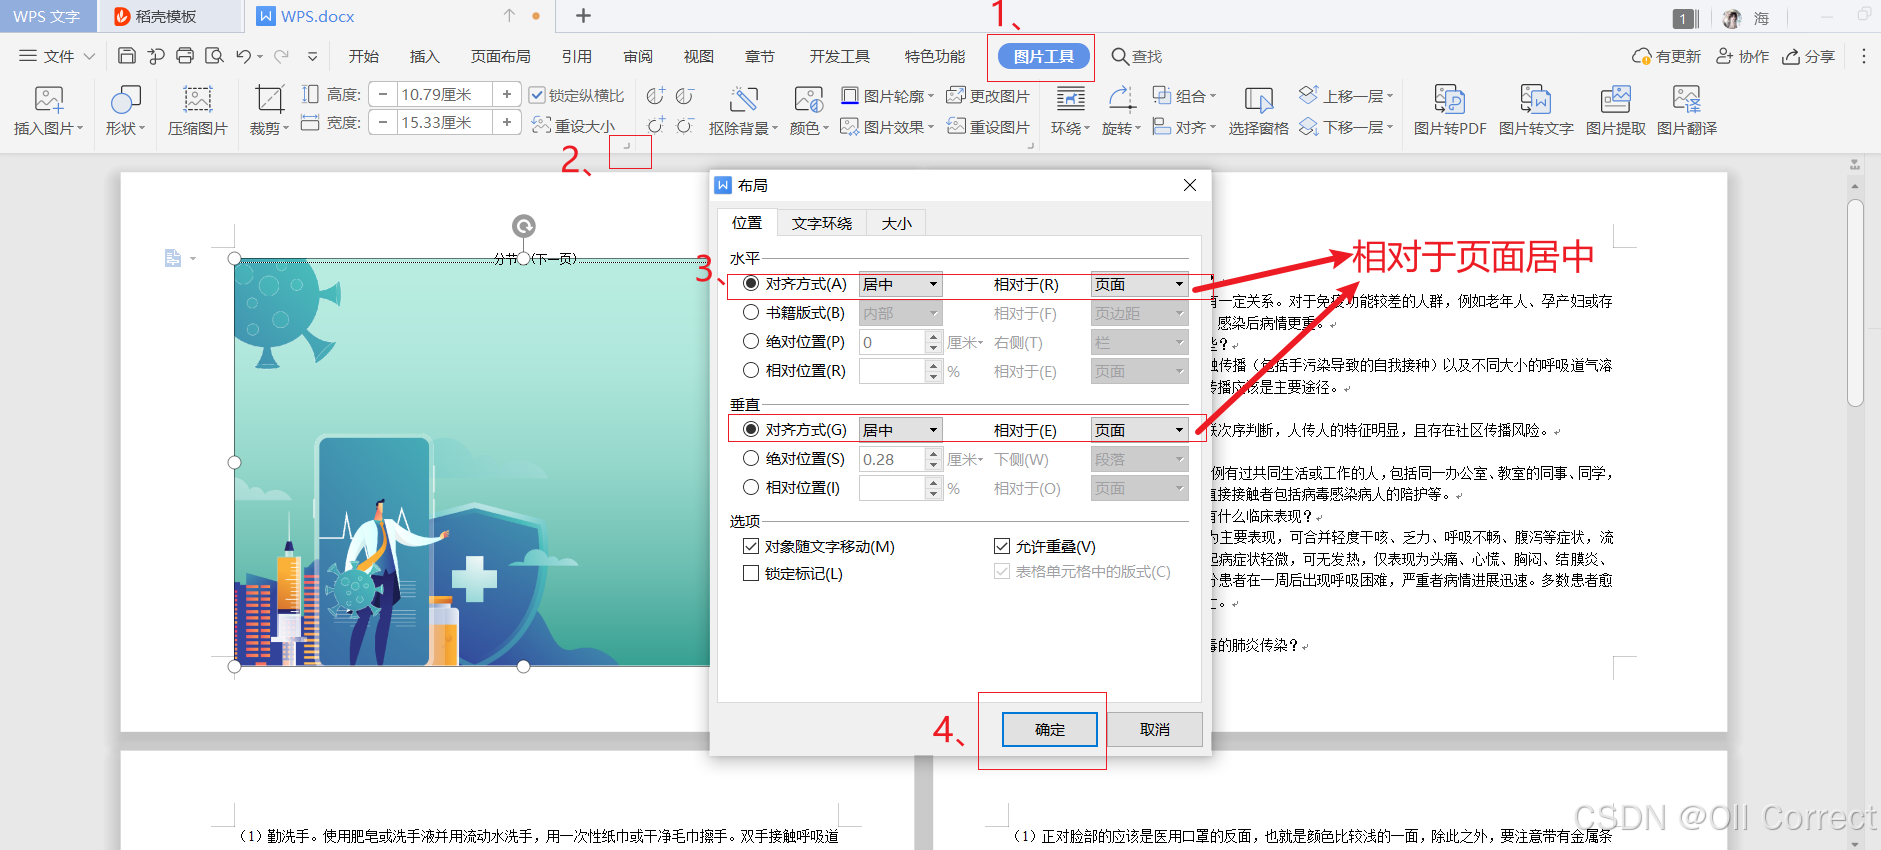Select vertical 绝对位置(S) radio button
The image size is (1881, 850).
point(751,459)
